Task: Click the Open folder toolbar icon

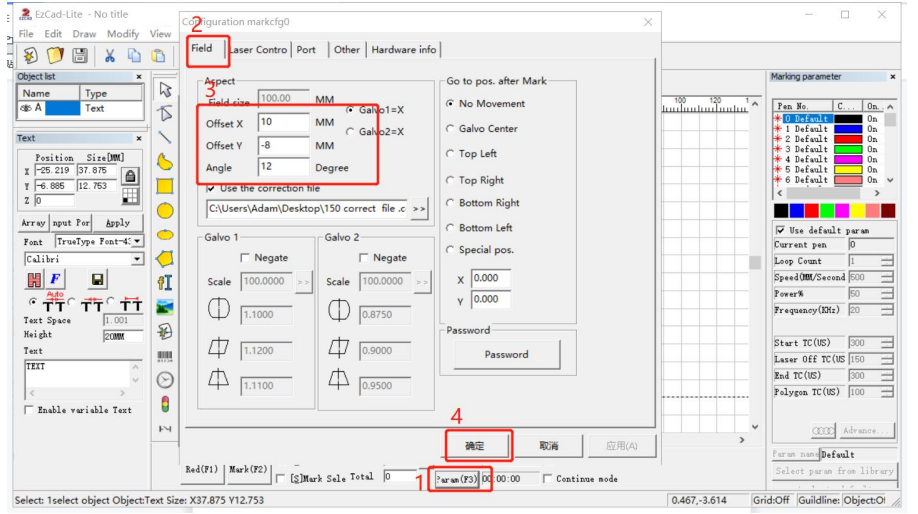Action: pyautogui.click(x=55, y=56)
